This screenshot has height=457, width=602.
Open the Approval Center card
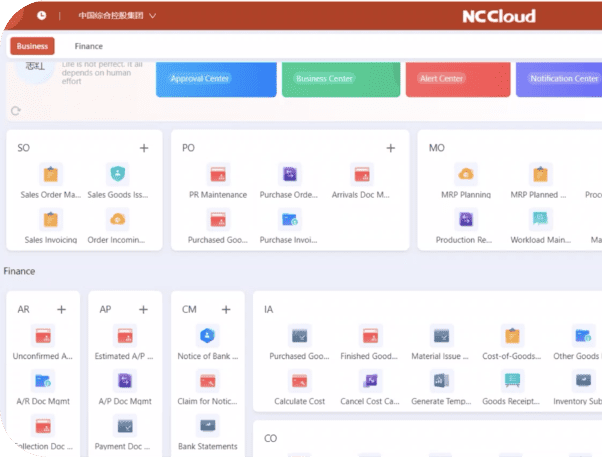(213, 78)
